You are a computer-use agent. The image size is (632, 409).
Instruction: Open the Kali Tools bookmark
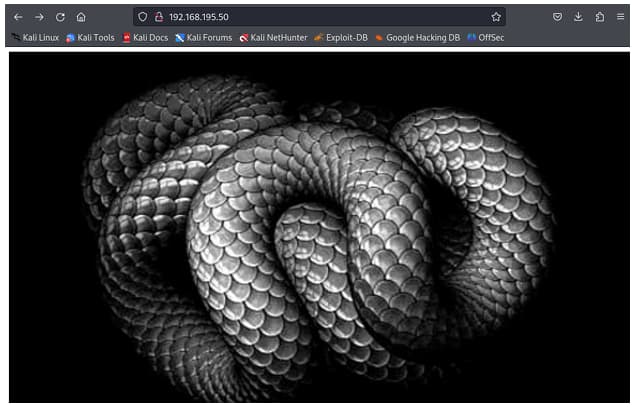coord(90,38)
